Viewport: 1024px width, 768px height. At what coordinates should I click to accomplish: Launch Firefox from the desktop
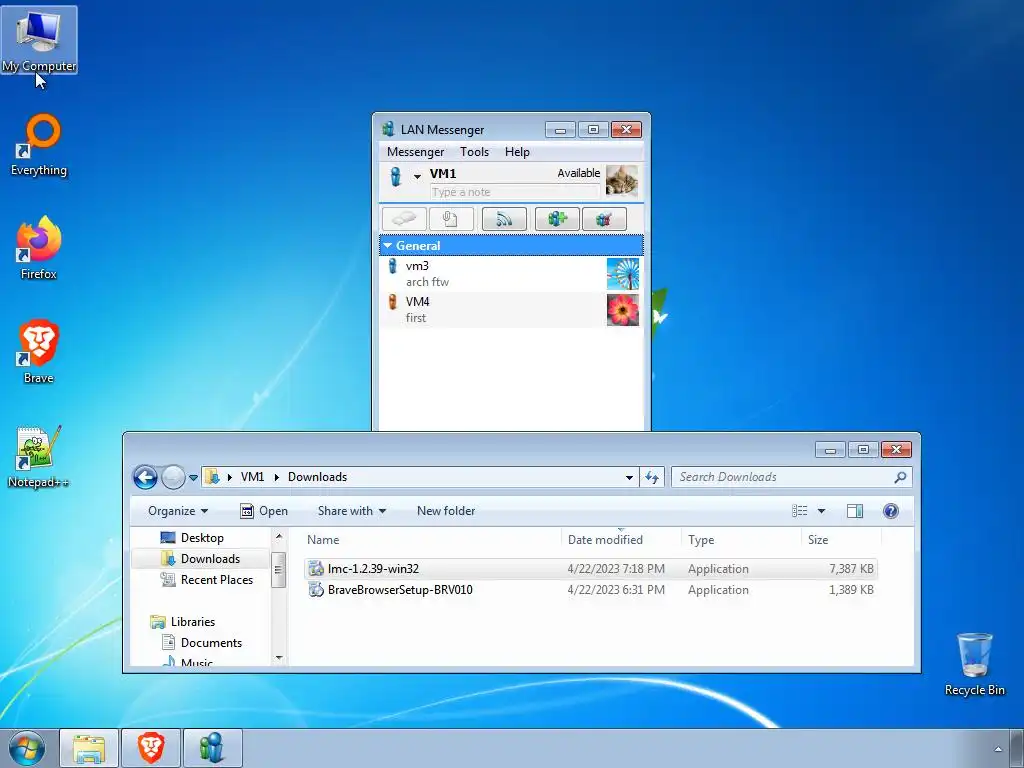point(39,248)
